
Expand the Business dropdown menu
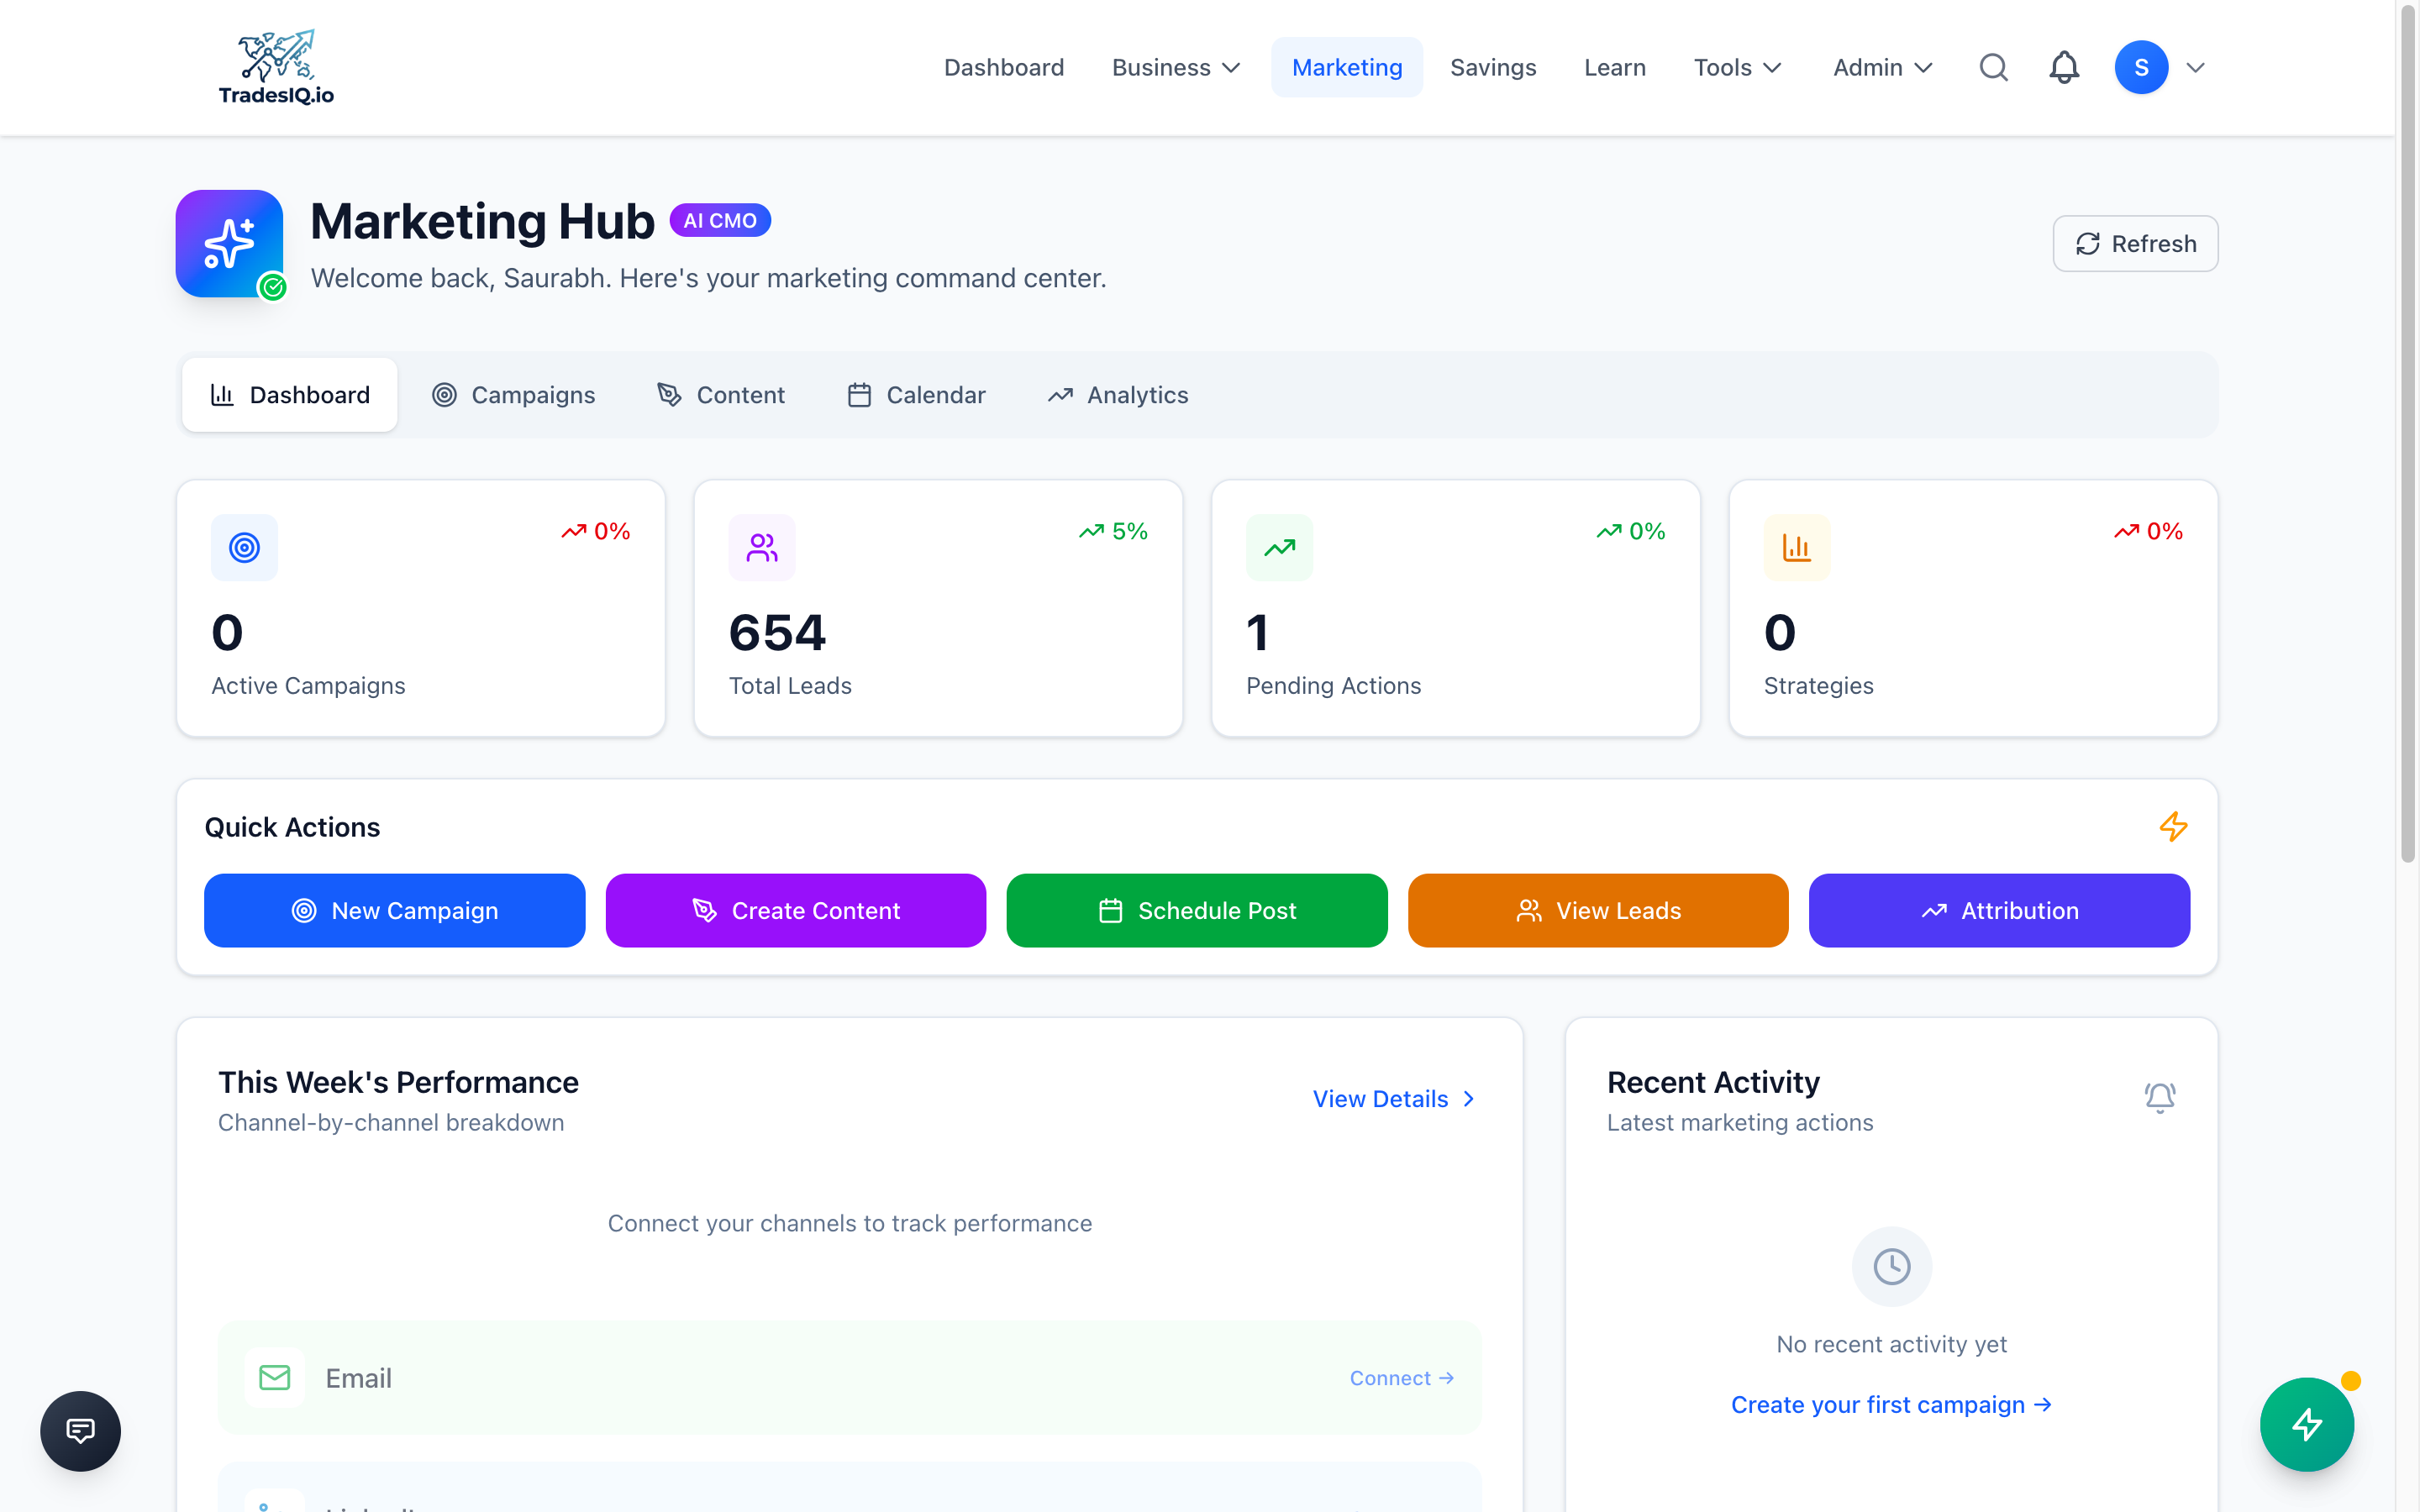[1176, 67]
